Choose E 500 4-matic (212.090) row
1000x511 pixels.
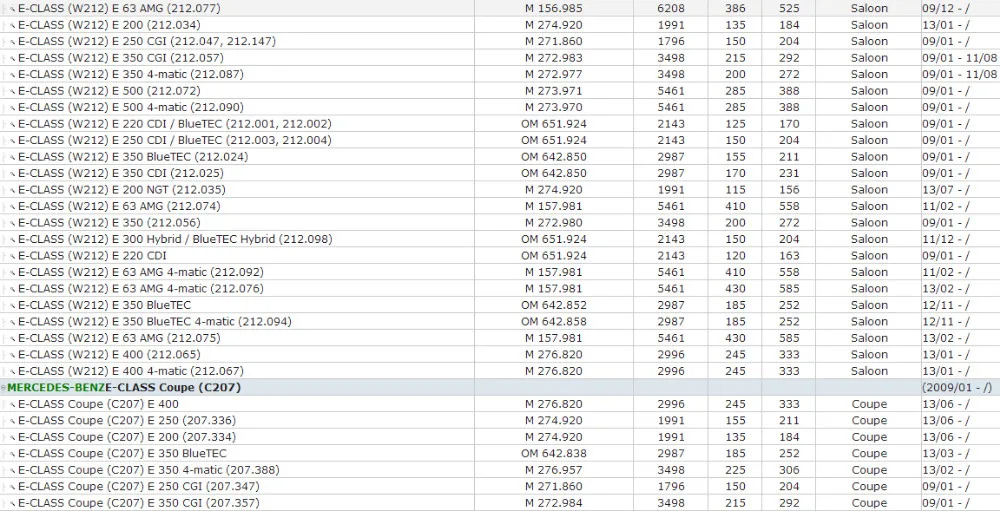131,107
